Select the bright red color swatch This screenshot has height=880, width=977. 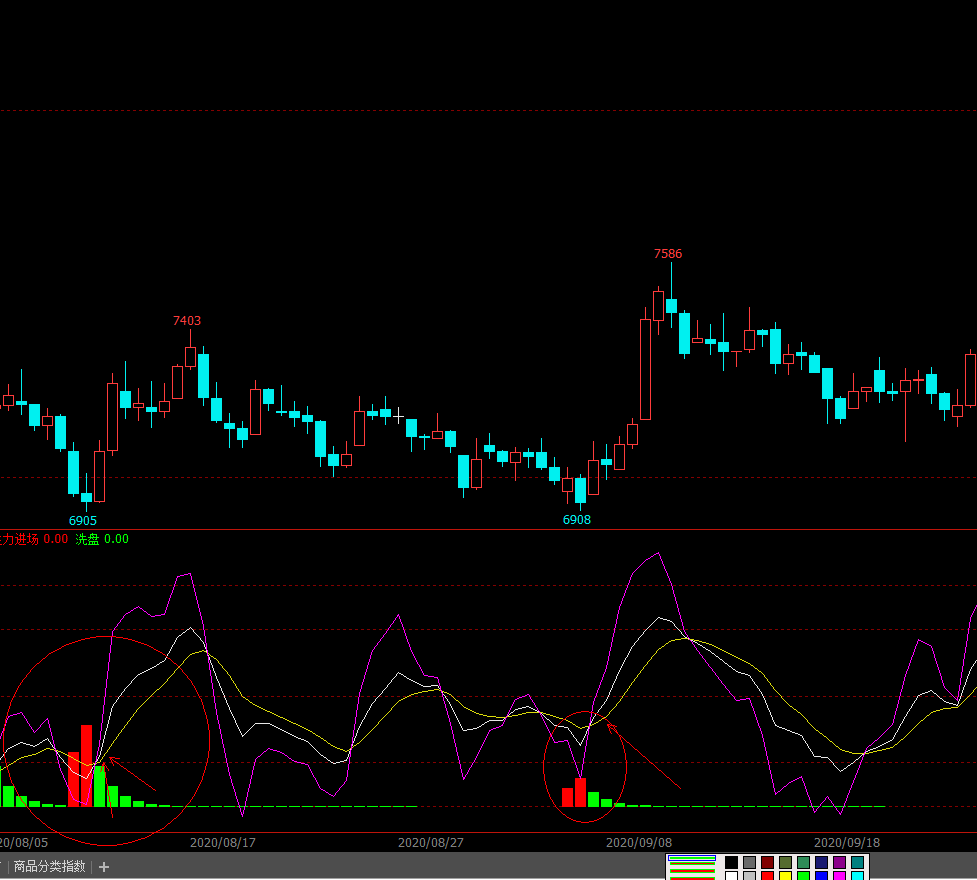(x=768, y=876)
